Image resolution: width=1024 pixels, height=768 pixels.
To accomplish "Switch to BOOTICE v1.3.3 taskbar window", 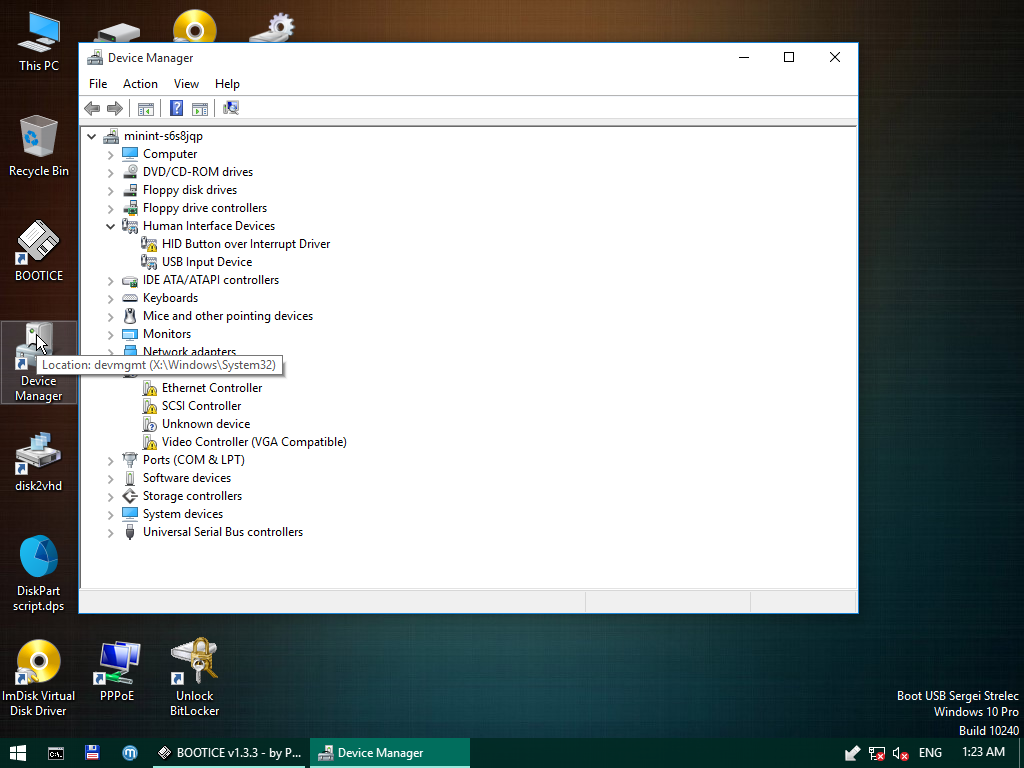I will tap(230, 753).
